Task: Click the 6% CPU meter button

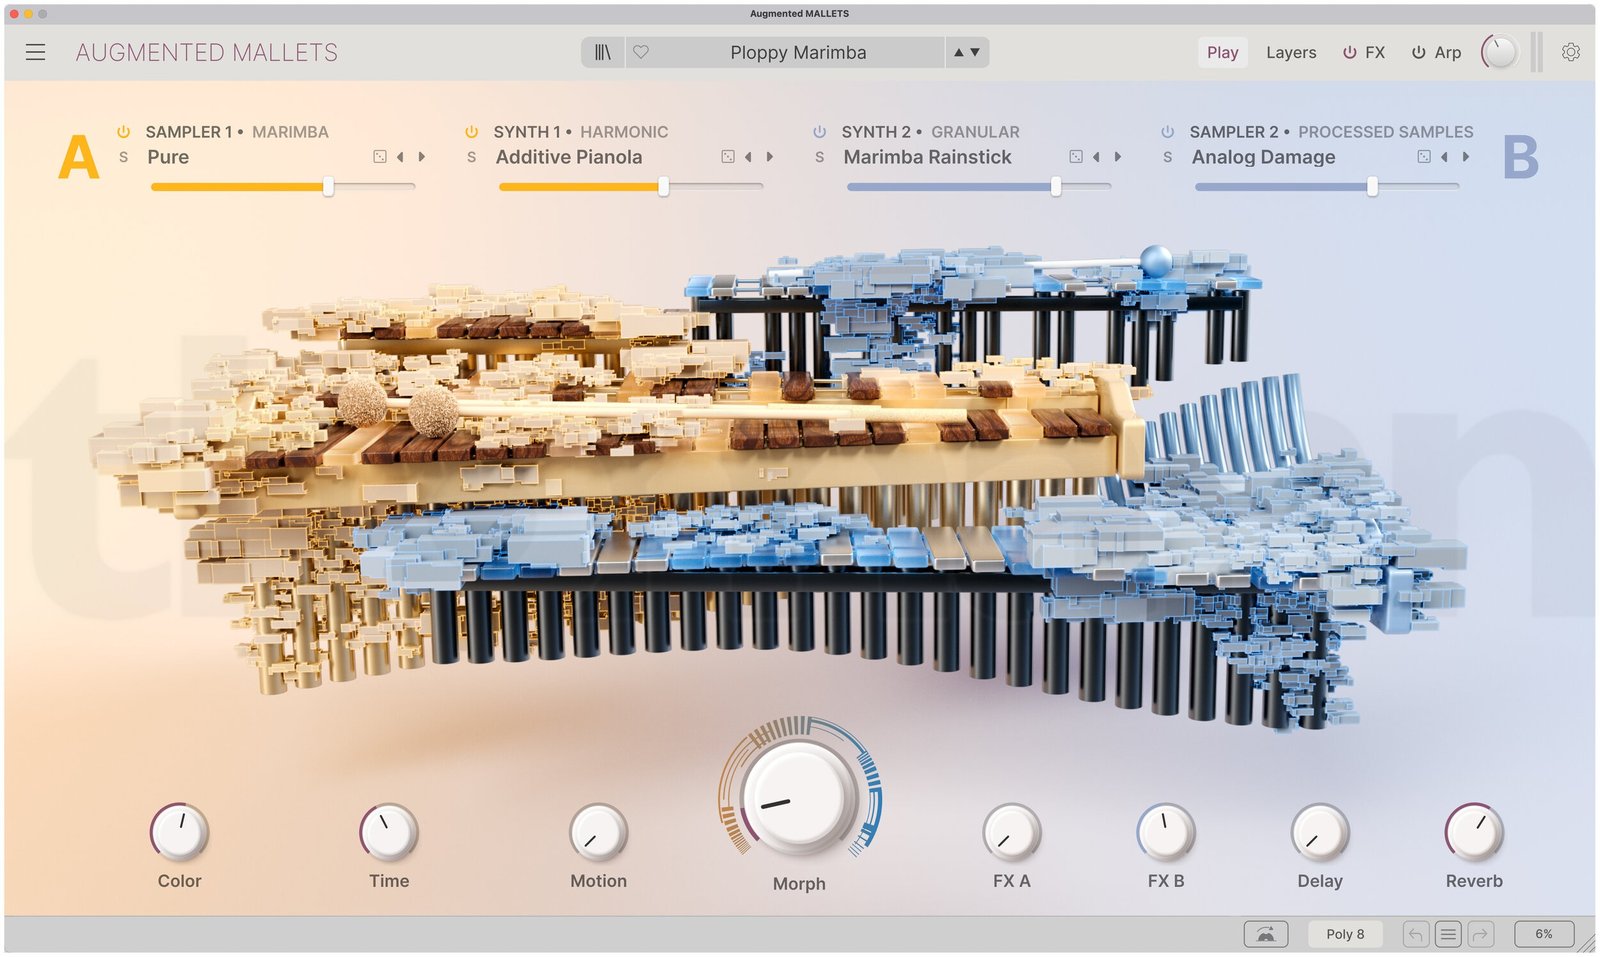Action: 1543,934
